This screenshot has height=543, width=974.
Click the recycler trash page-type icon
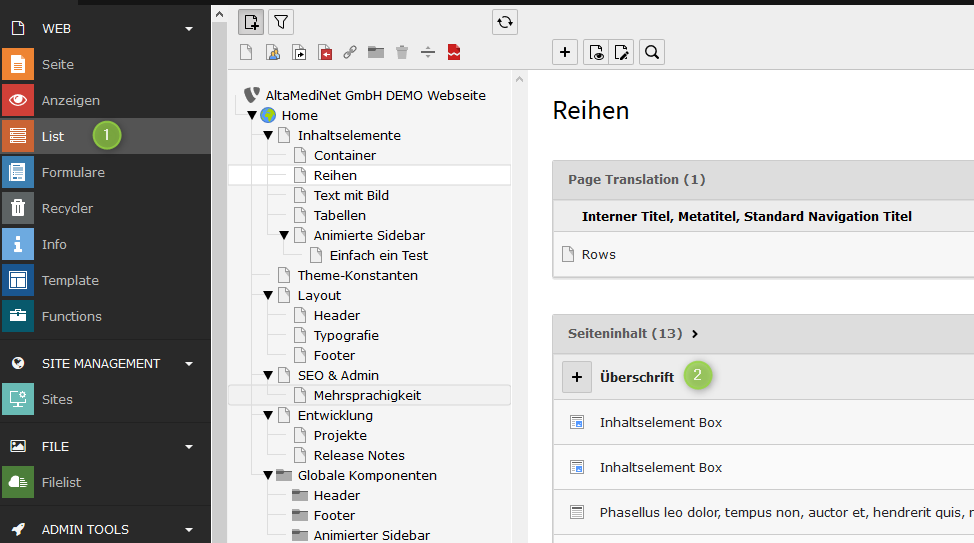click(x=402, y=52)
